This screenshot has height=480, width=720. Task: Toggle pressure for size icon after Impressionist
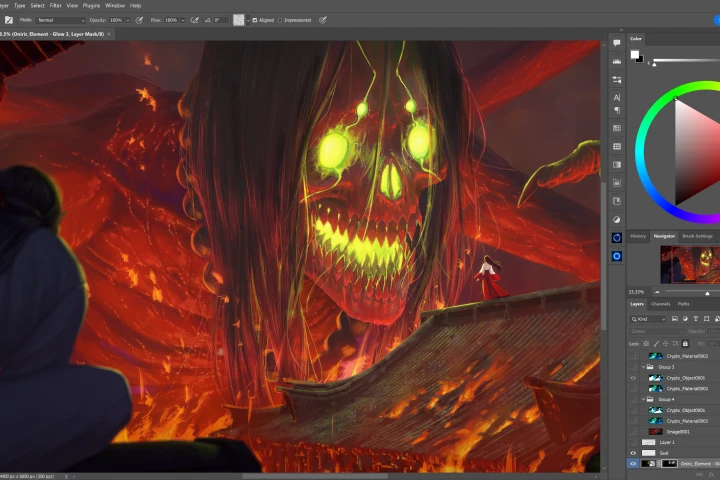(323, 20)
